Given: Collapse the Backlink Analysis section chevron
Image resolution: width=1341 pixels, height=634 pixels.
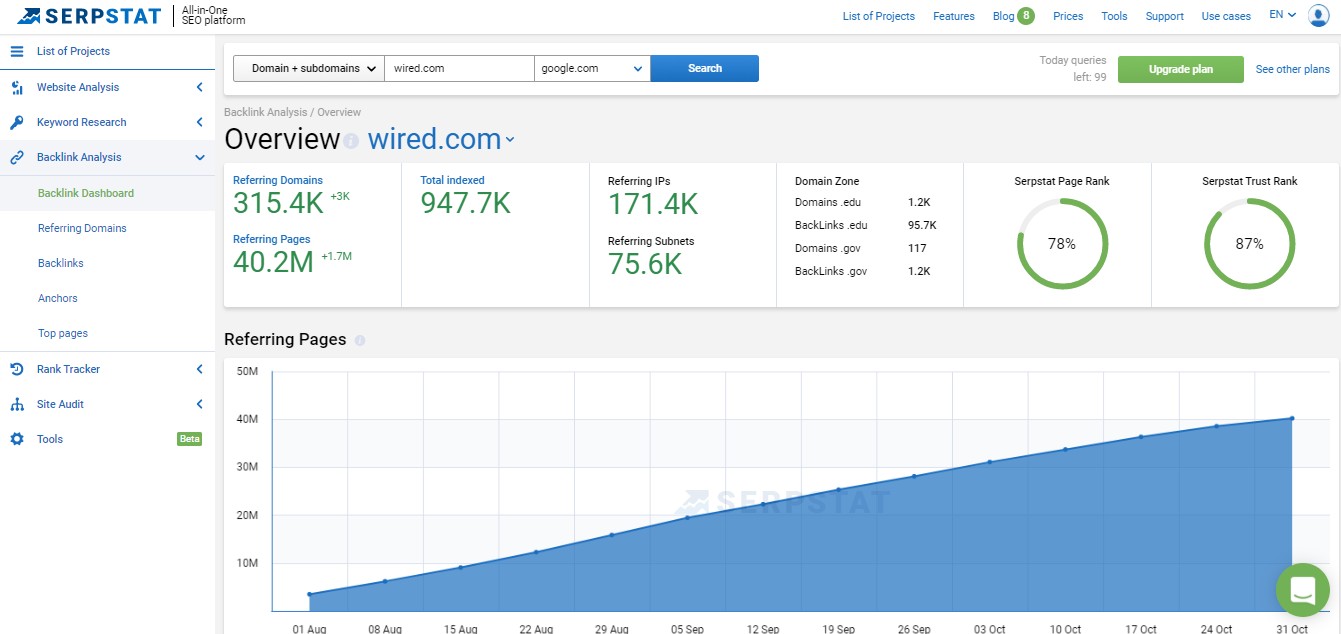Looking at the screenshot, I should [200, 157].
